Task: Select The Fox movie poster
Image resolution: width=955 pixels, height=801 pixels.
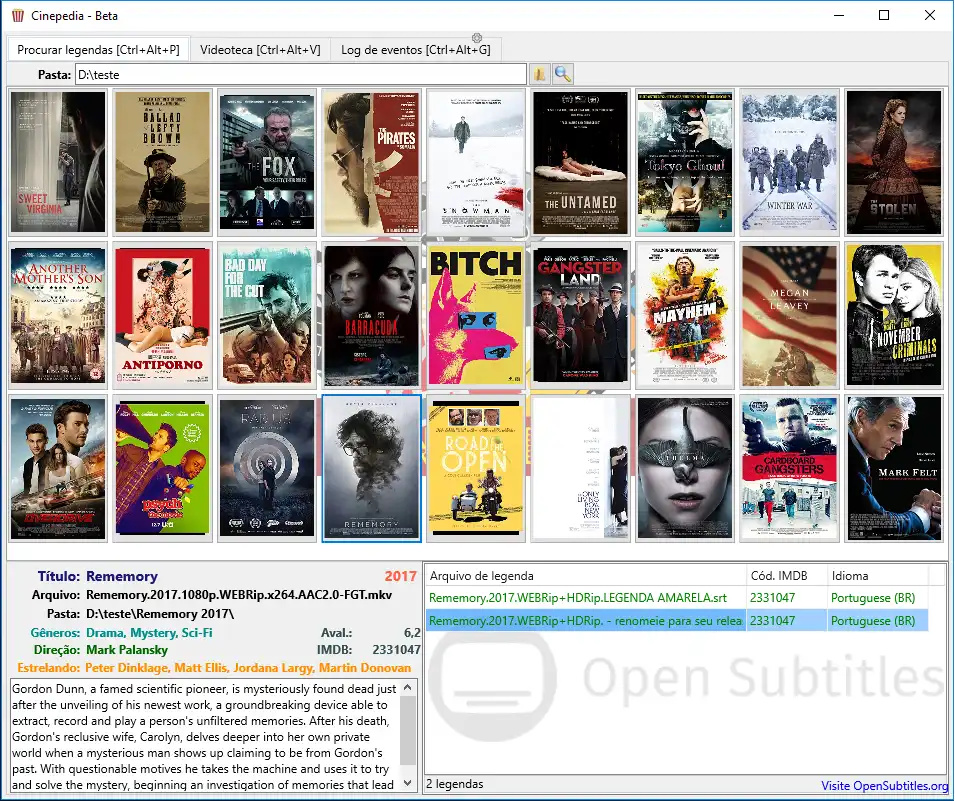Action: [267, 162]
